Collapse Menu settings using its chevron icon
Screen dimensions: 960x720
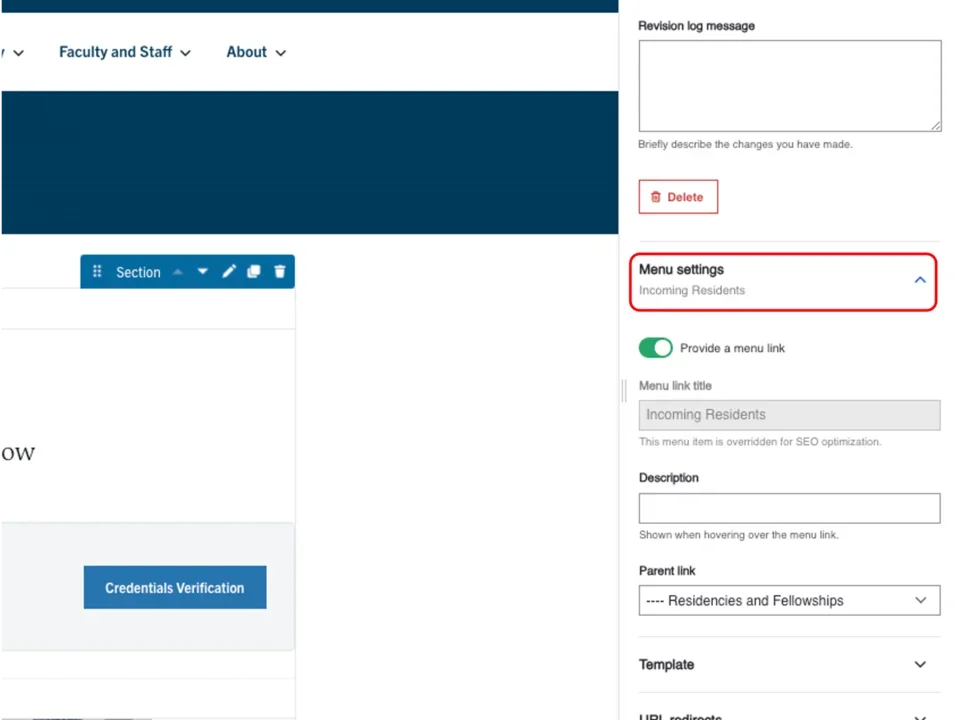click(x=919, y=280)
